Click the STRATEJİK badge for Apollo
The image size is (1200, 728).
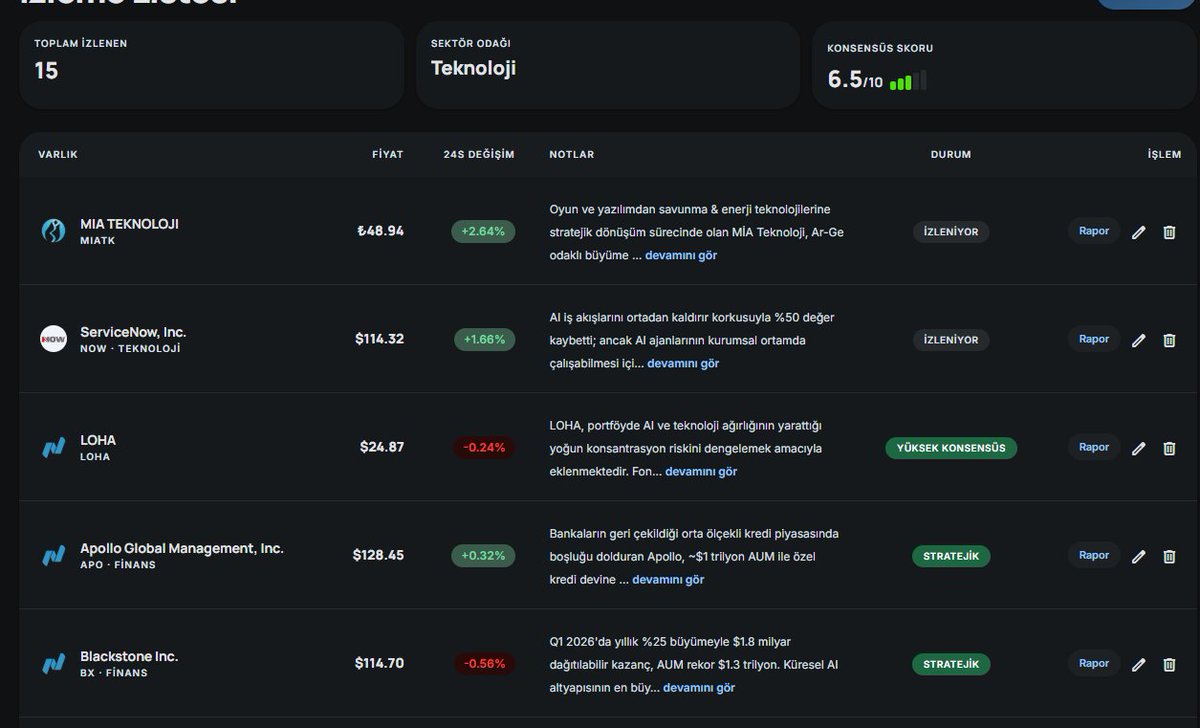click(x=951, y=556)
